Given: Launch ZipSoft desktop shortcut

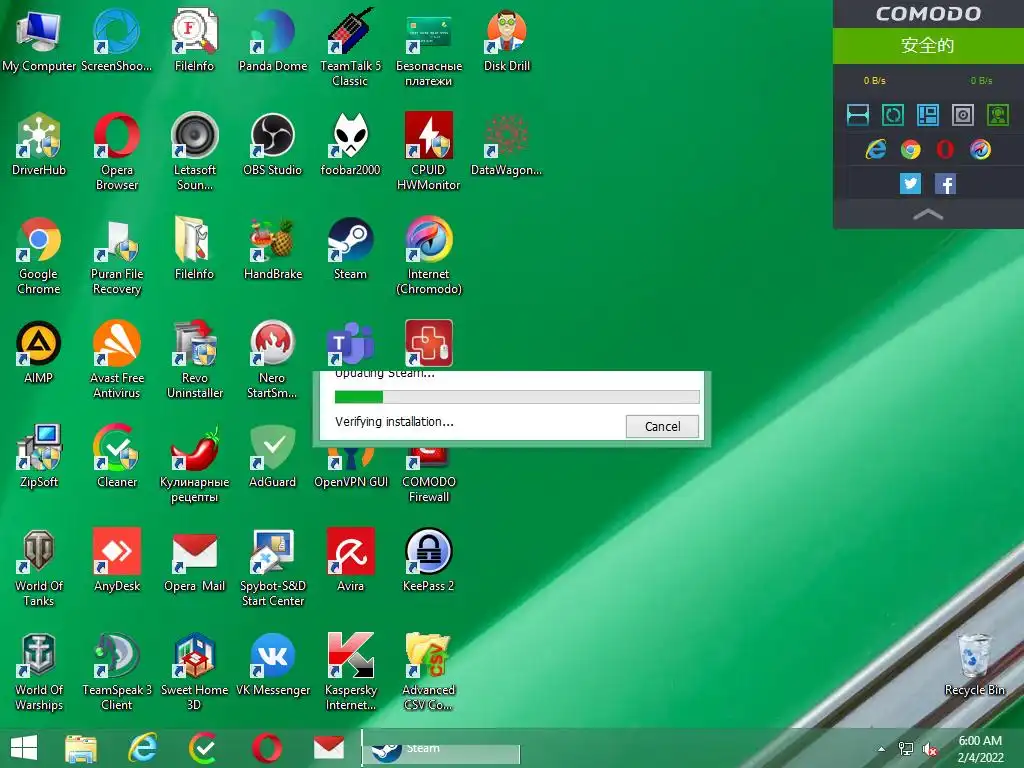Looking at the screenshot, I should click(39, 456).
